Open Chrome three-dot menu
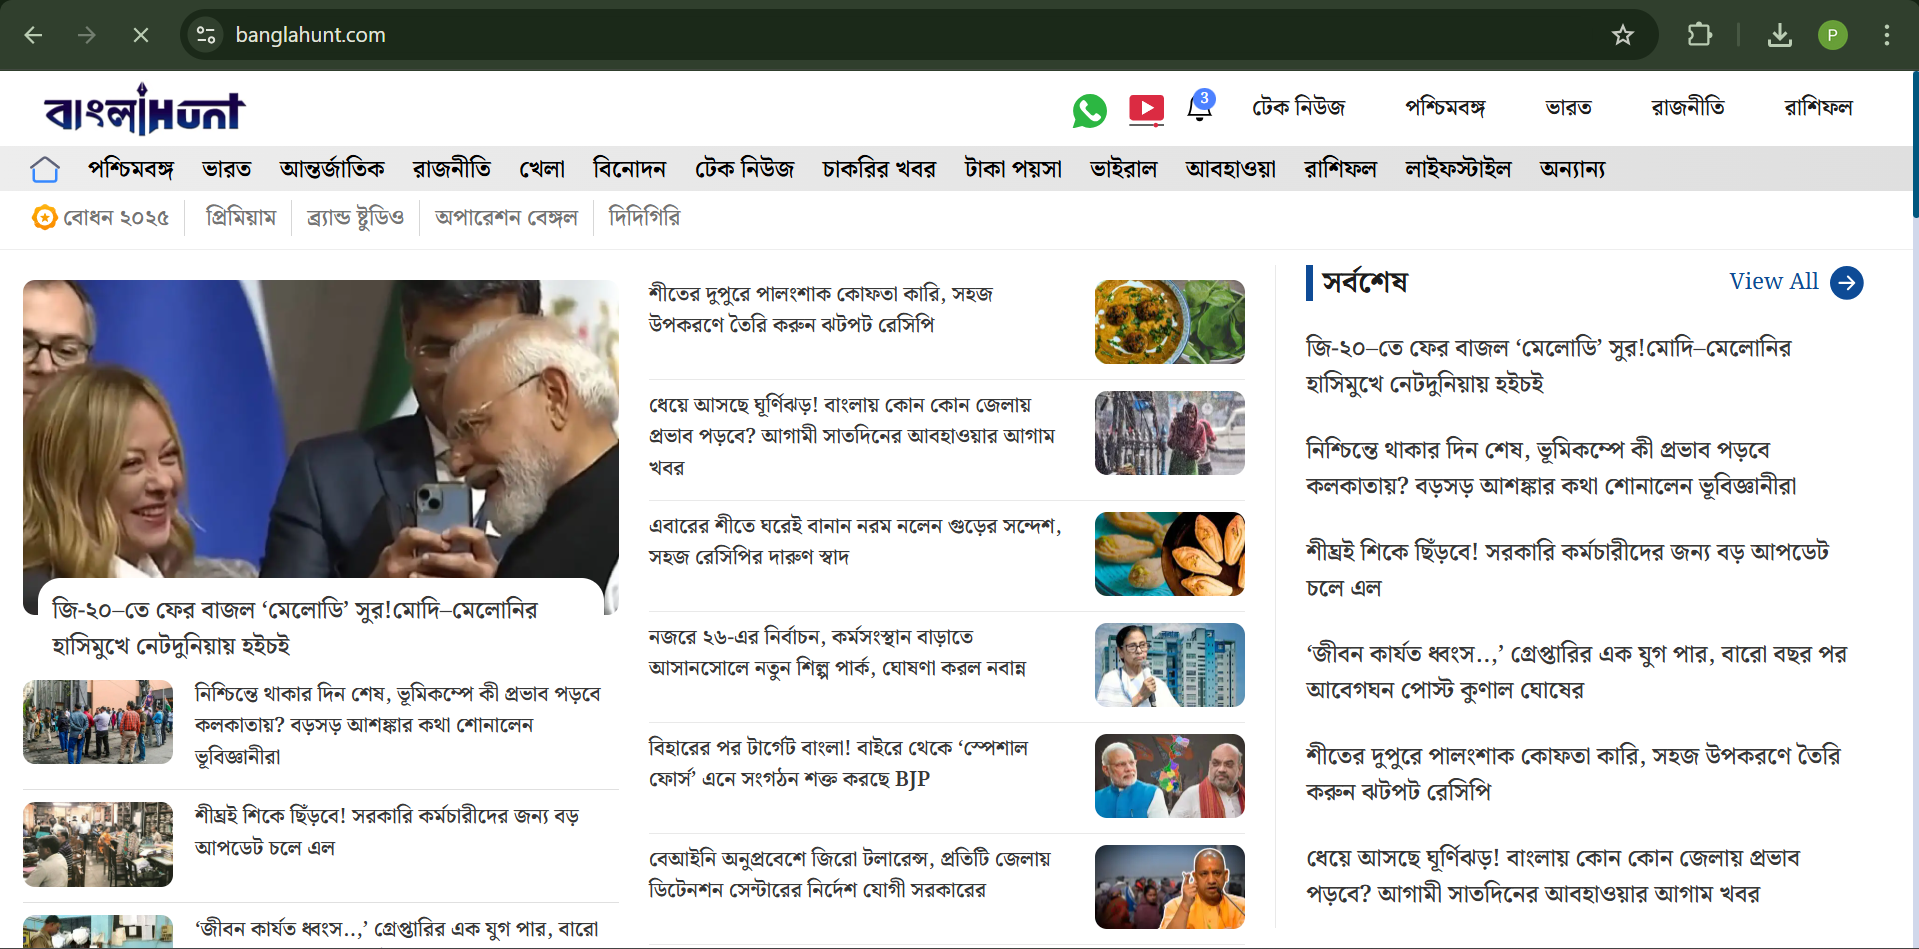The image size is (1919, 949). click(x=1886, y=35)
